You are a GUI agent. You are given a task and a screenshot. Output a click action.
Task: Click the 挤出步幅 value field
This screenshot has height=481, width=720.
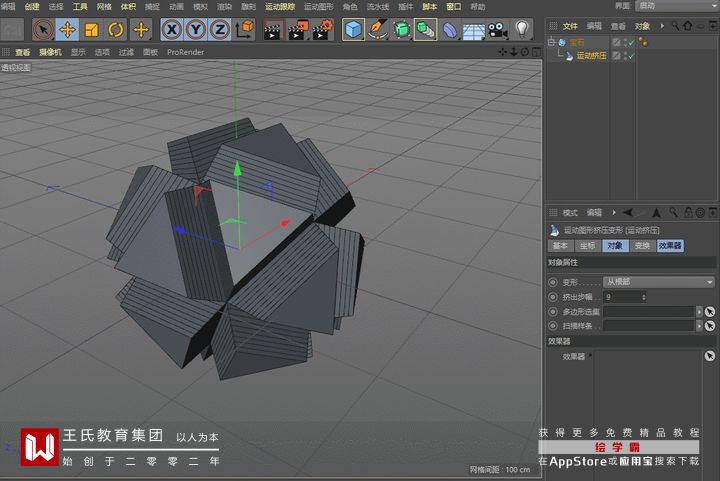click(622, 297)
